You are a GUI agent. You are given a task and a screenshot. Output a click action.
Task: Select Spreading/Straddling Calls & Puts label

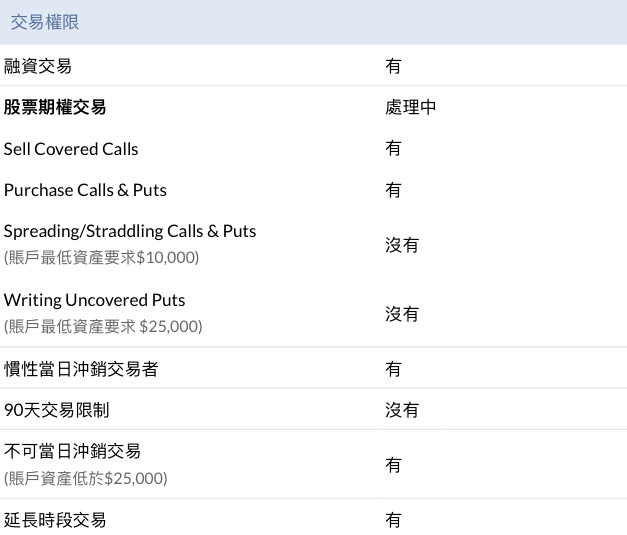(130, 232)
